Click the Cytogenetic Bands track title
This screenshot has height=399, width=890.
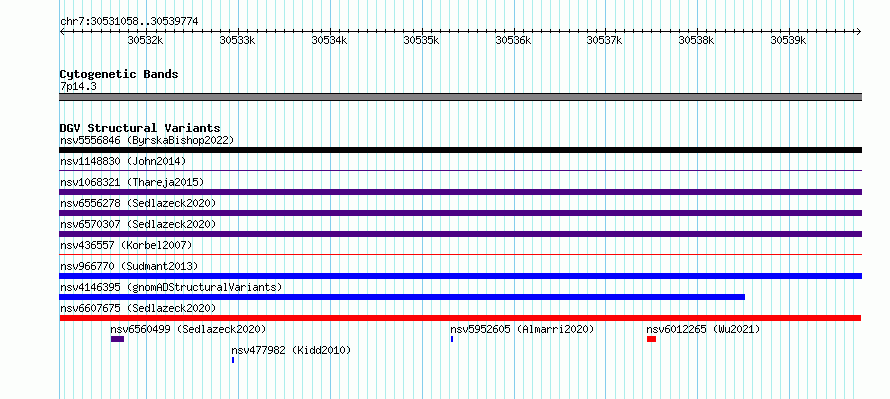click(119, 74)
